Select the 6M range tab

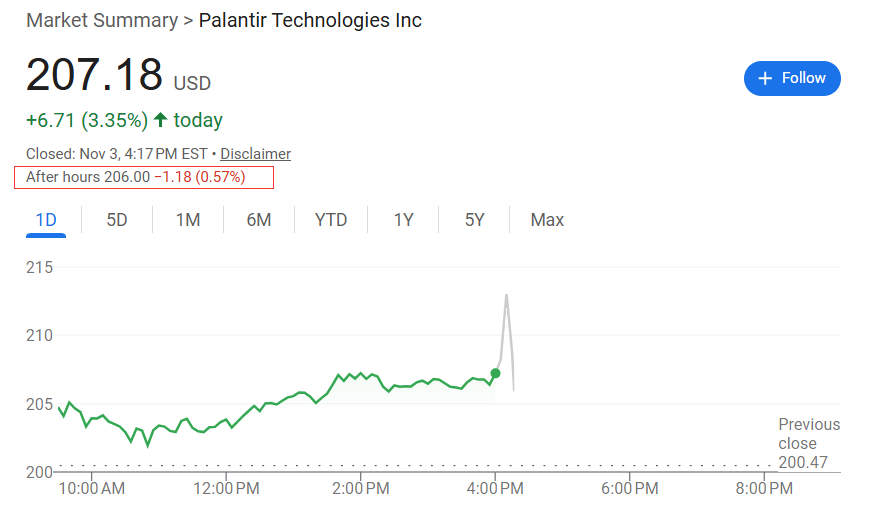(259, 220)
